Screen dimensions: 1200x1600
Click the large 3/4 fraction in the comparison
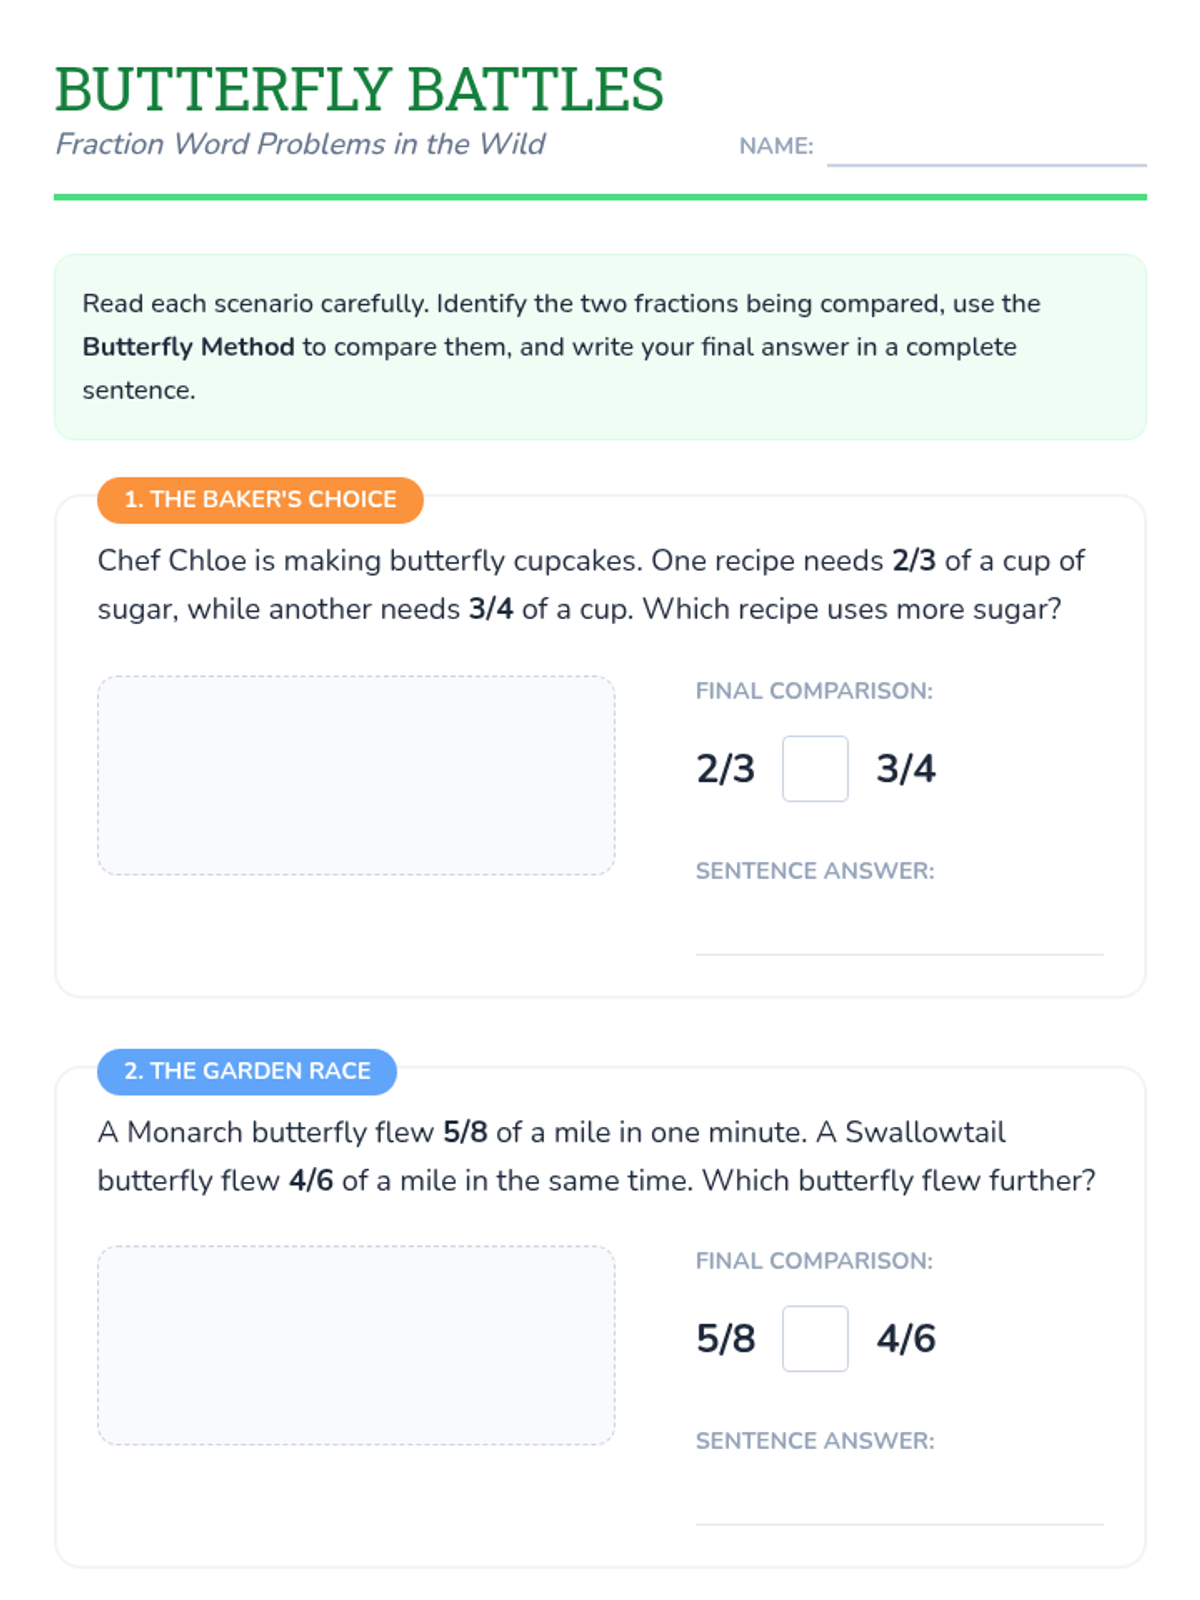pos(906,769)
